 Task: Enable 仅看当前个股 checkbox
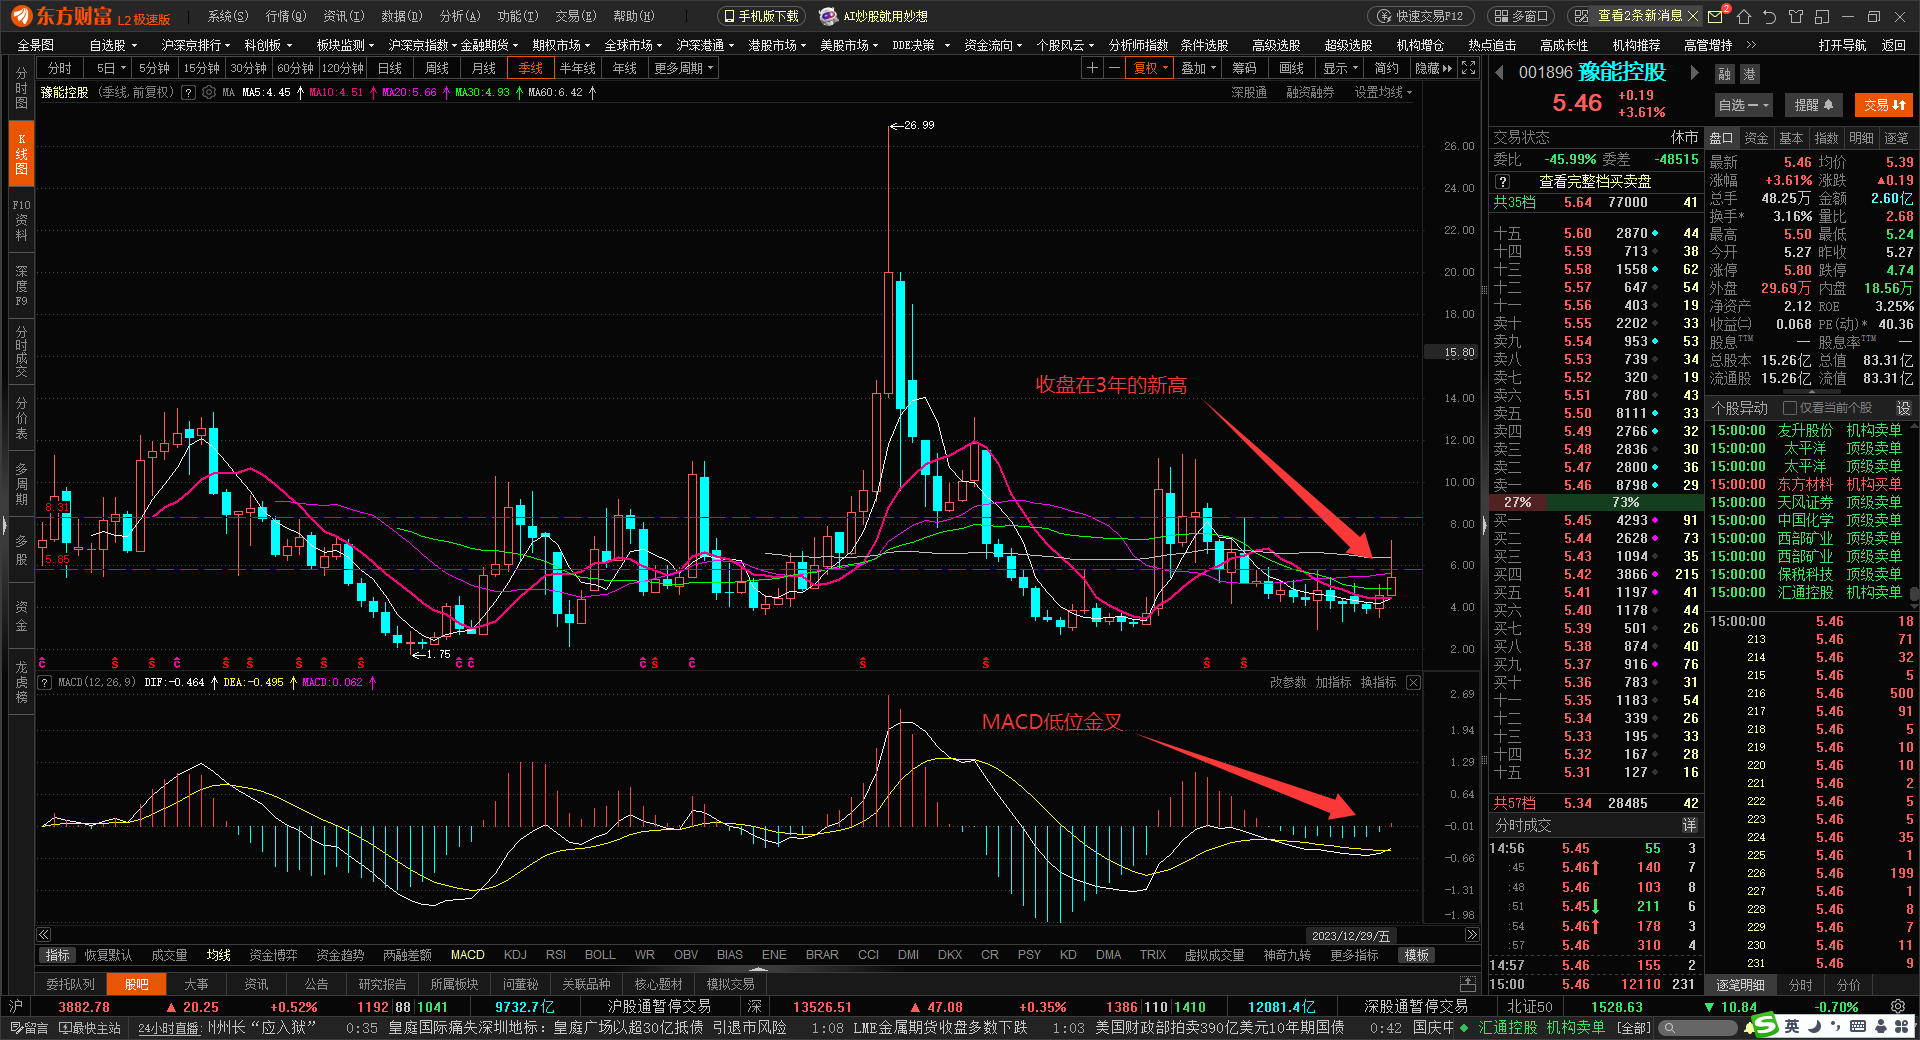click(x=1790, y=408)
